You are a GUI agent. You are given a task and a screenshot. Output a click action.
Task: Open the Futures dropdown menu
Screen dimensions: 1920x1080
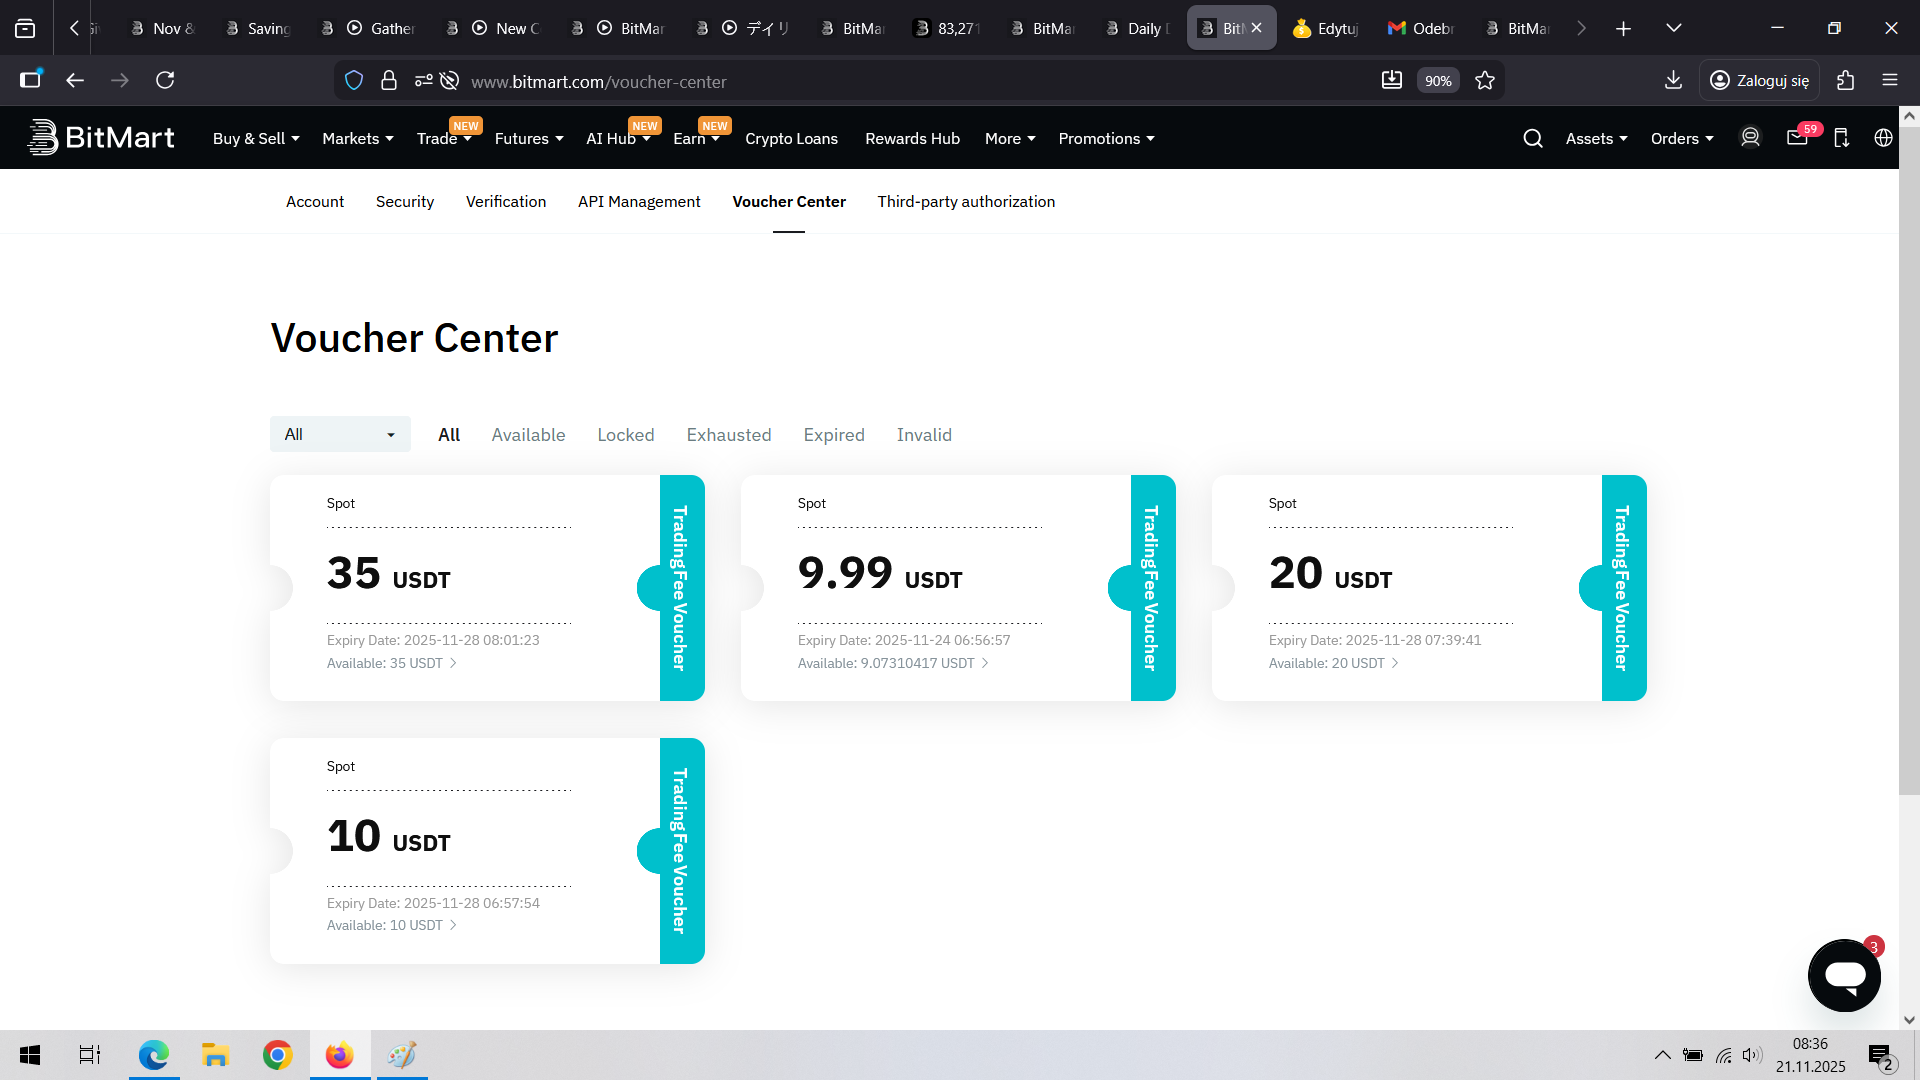point(528,139)
